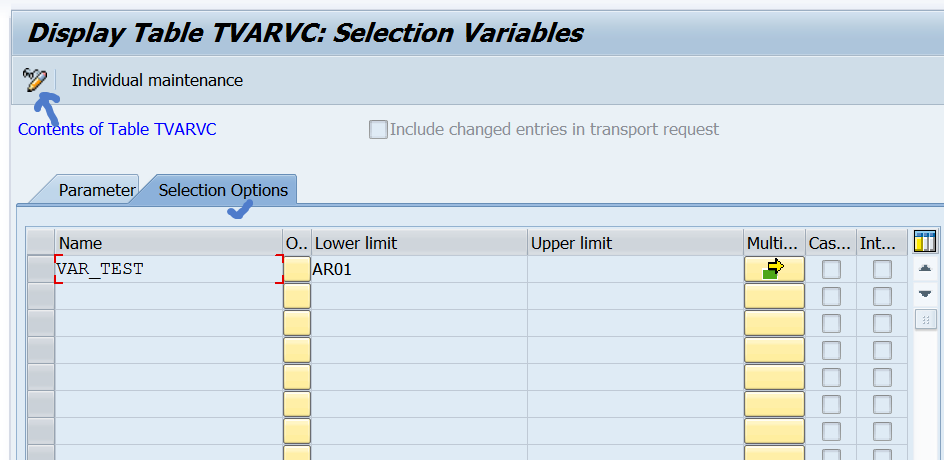
Task: Switch to the Parameter tab
Action: (96, 190)
